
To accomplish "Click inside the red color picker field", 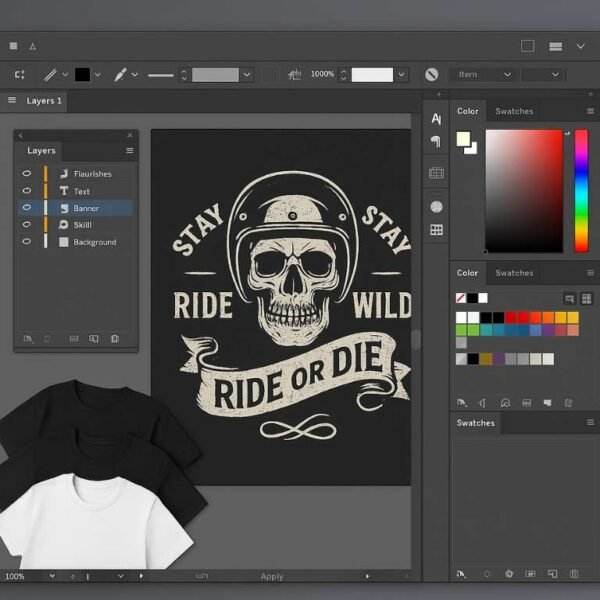I will pyautogui.click(x=524, y=191).
